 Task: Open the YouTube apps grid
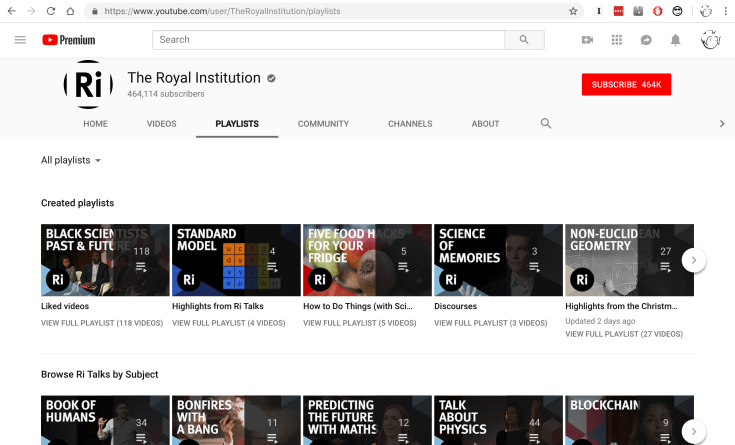[x=617, y=40]
